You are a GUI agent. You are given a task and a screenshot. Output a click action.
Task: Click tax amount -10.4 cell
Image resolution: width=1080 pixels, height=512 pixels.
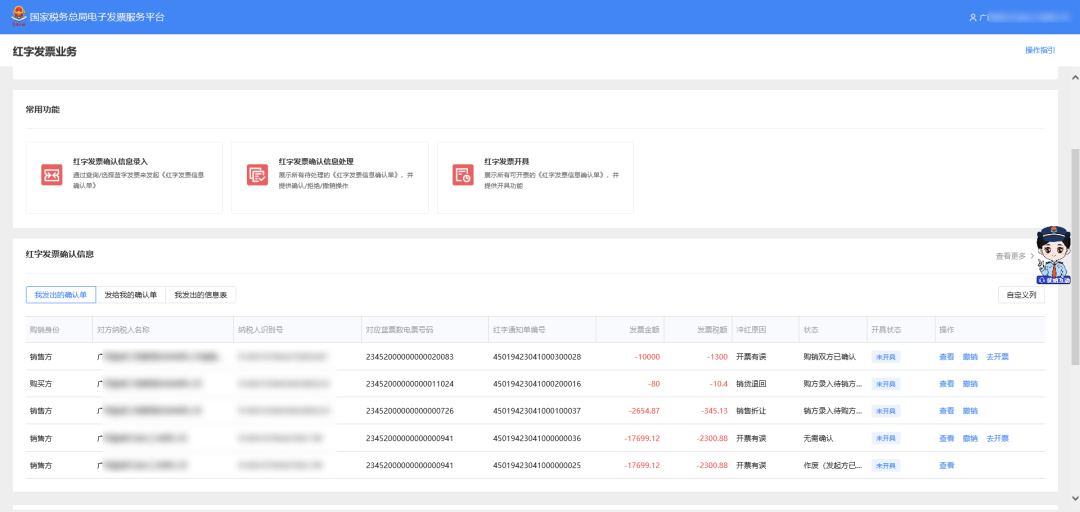pos(717,384)
